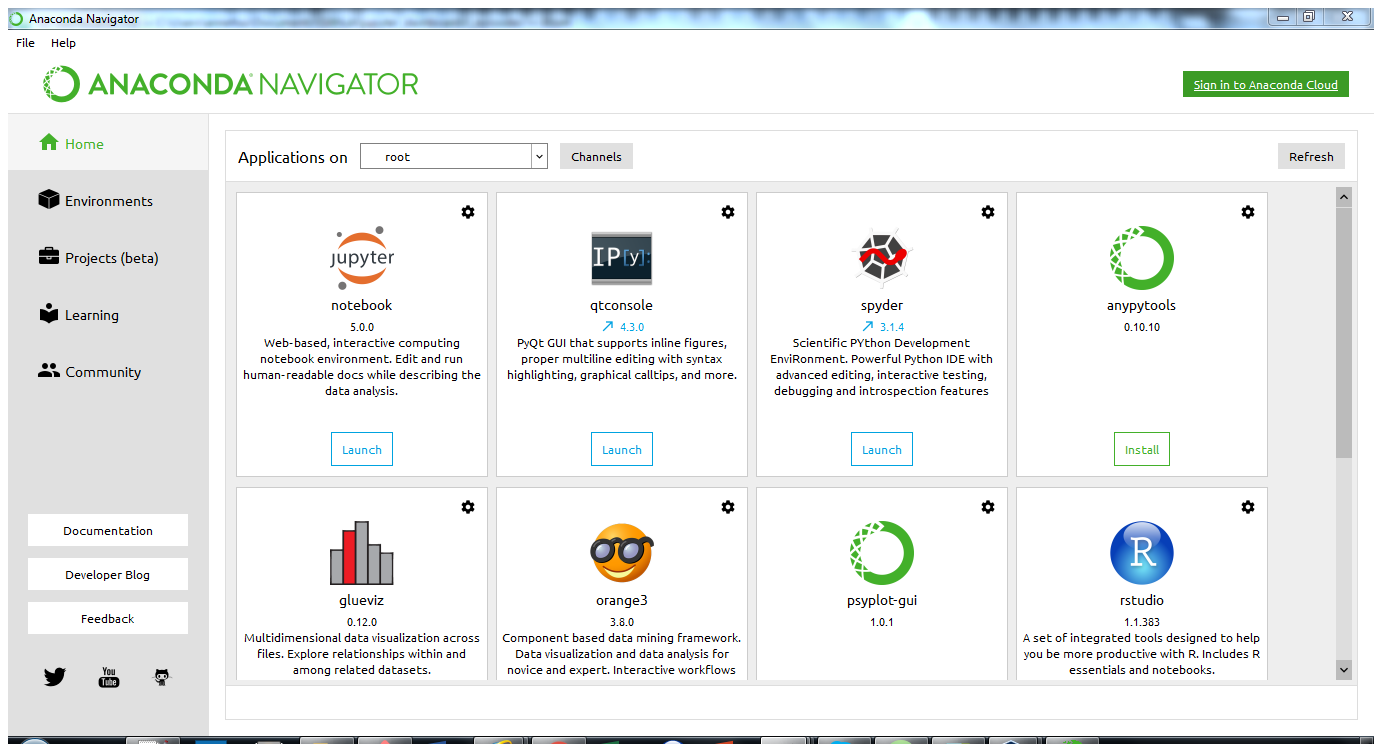Open the Jupyter notebook gear settings icon
Screen dimensions: 1382x744
pos(468,212)
